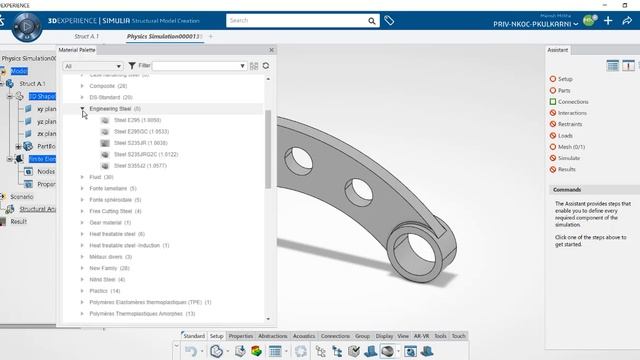640x360 pixels.
Task: Select the xy plane in tree
Action: [47, 109]
